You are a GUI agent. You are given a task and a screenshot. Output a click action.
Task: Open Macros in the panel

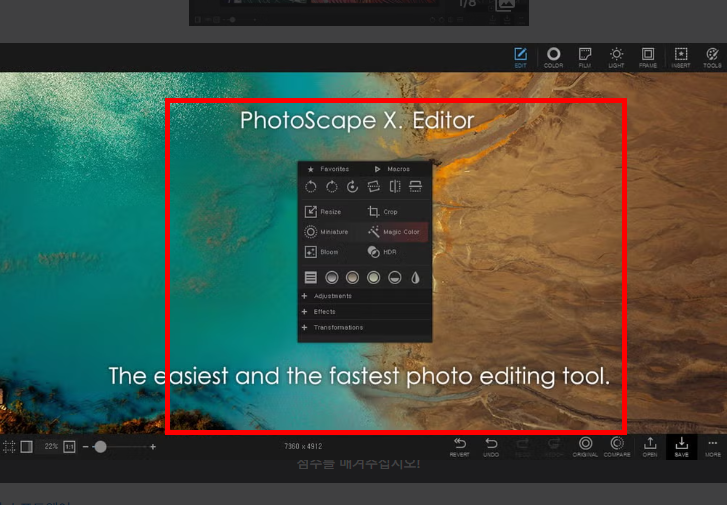(392, 169)
